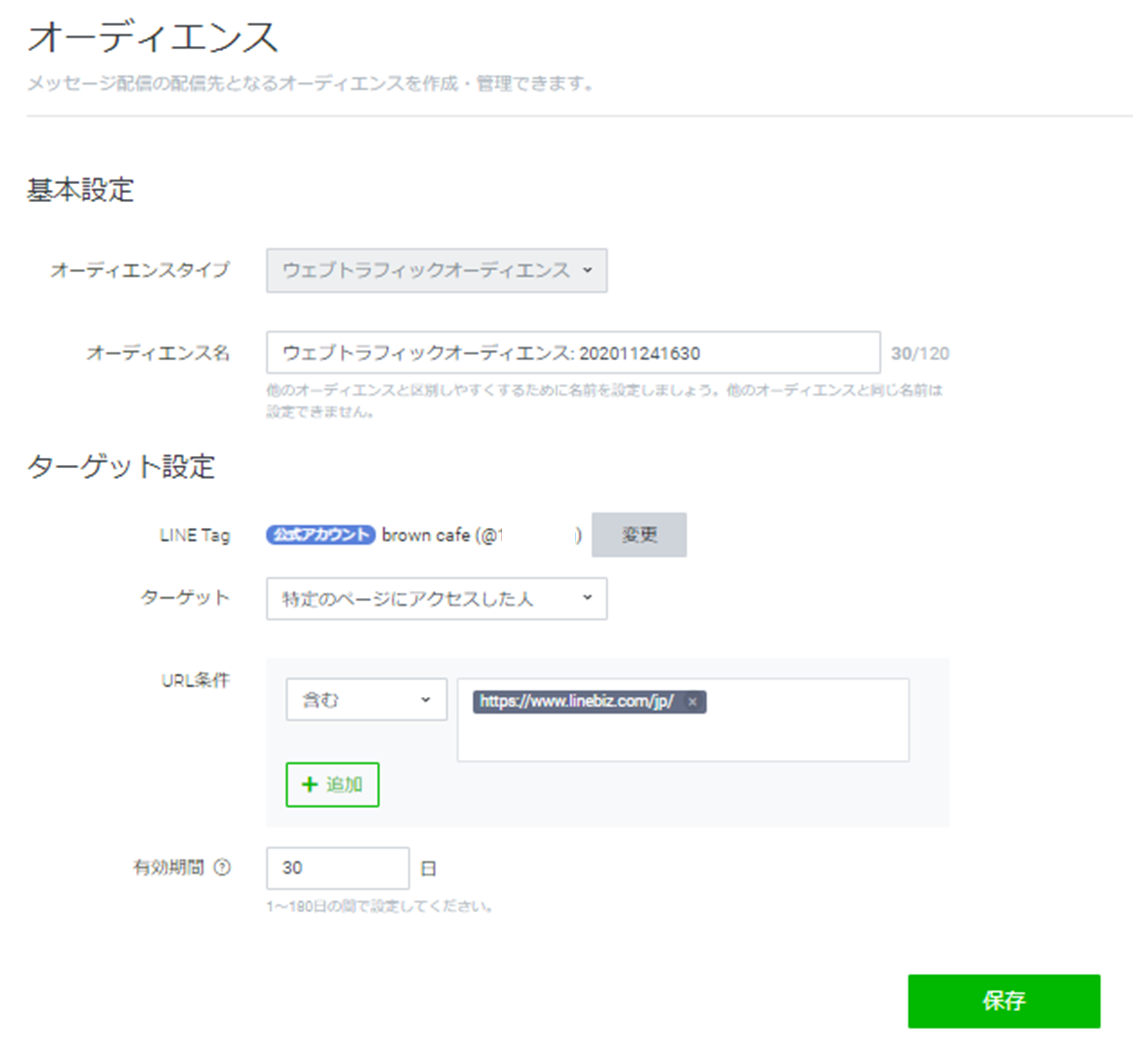Click the 変更 button next to LINE Tag
Image resolution: width=1133 pixels, height=1050 pixels.
[639, 535]
